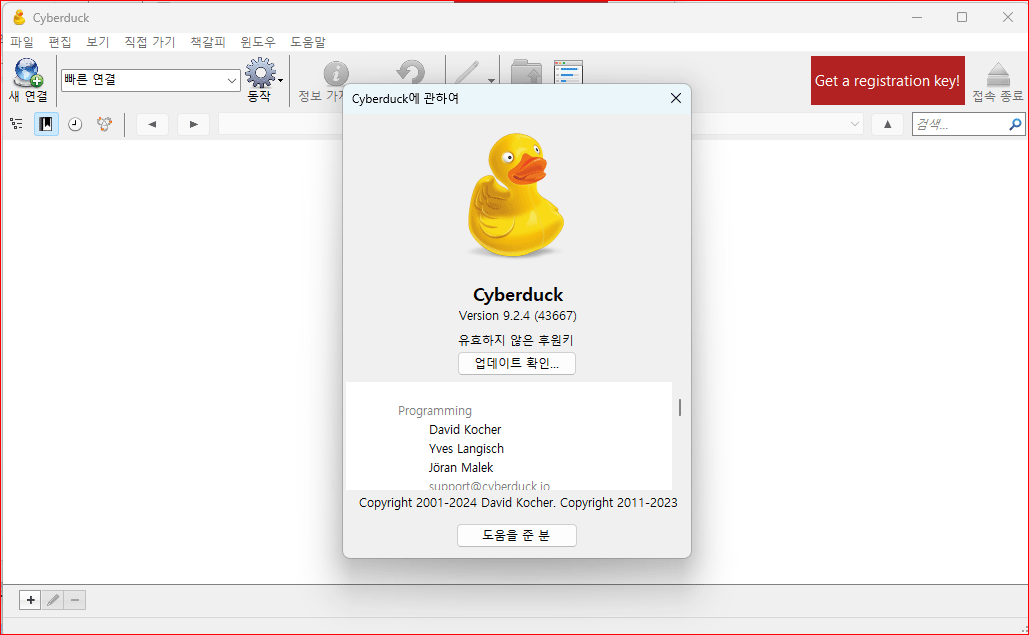Close the Cyberduck에 관하여 dialog

pyautogui.click(x=675, y=98)
